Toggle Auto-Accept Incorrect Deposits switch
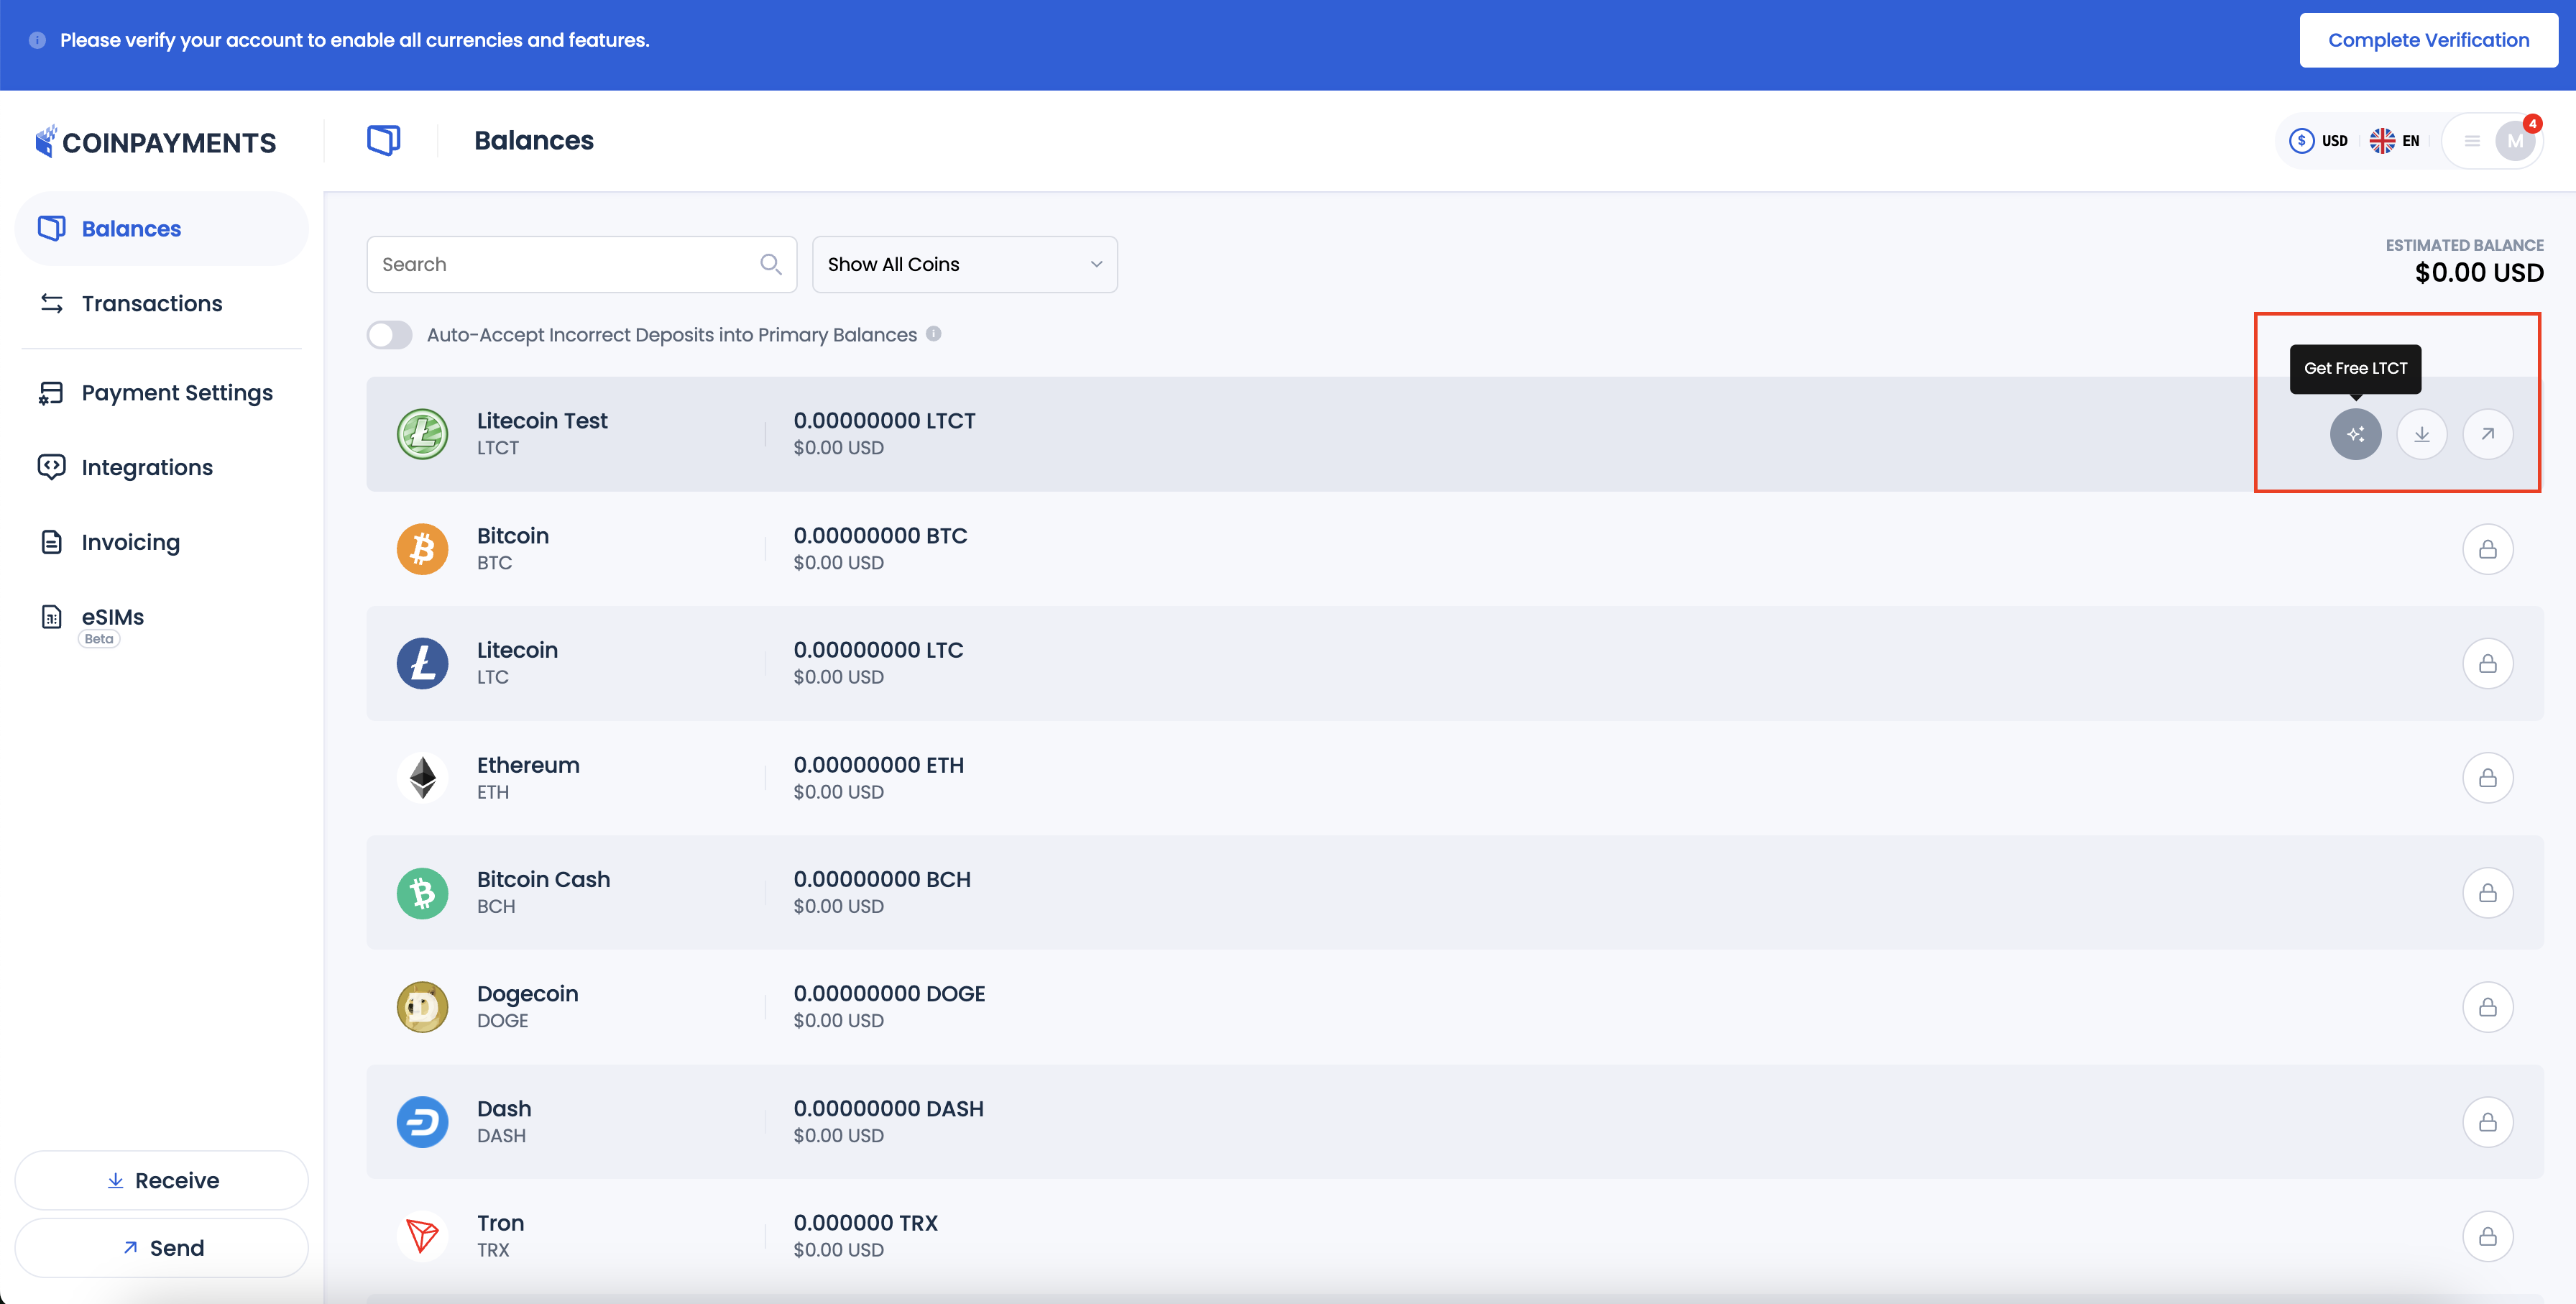 tap(390, 335)
